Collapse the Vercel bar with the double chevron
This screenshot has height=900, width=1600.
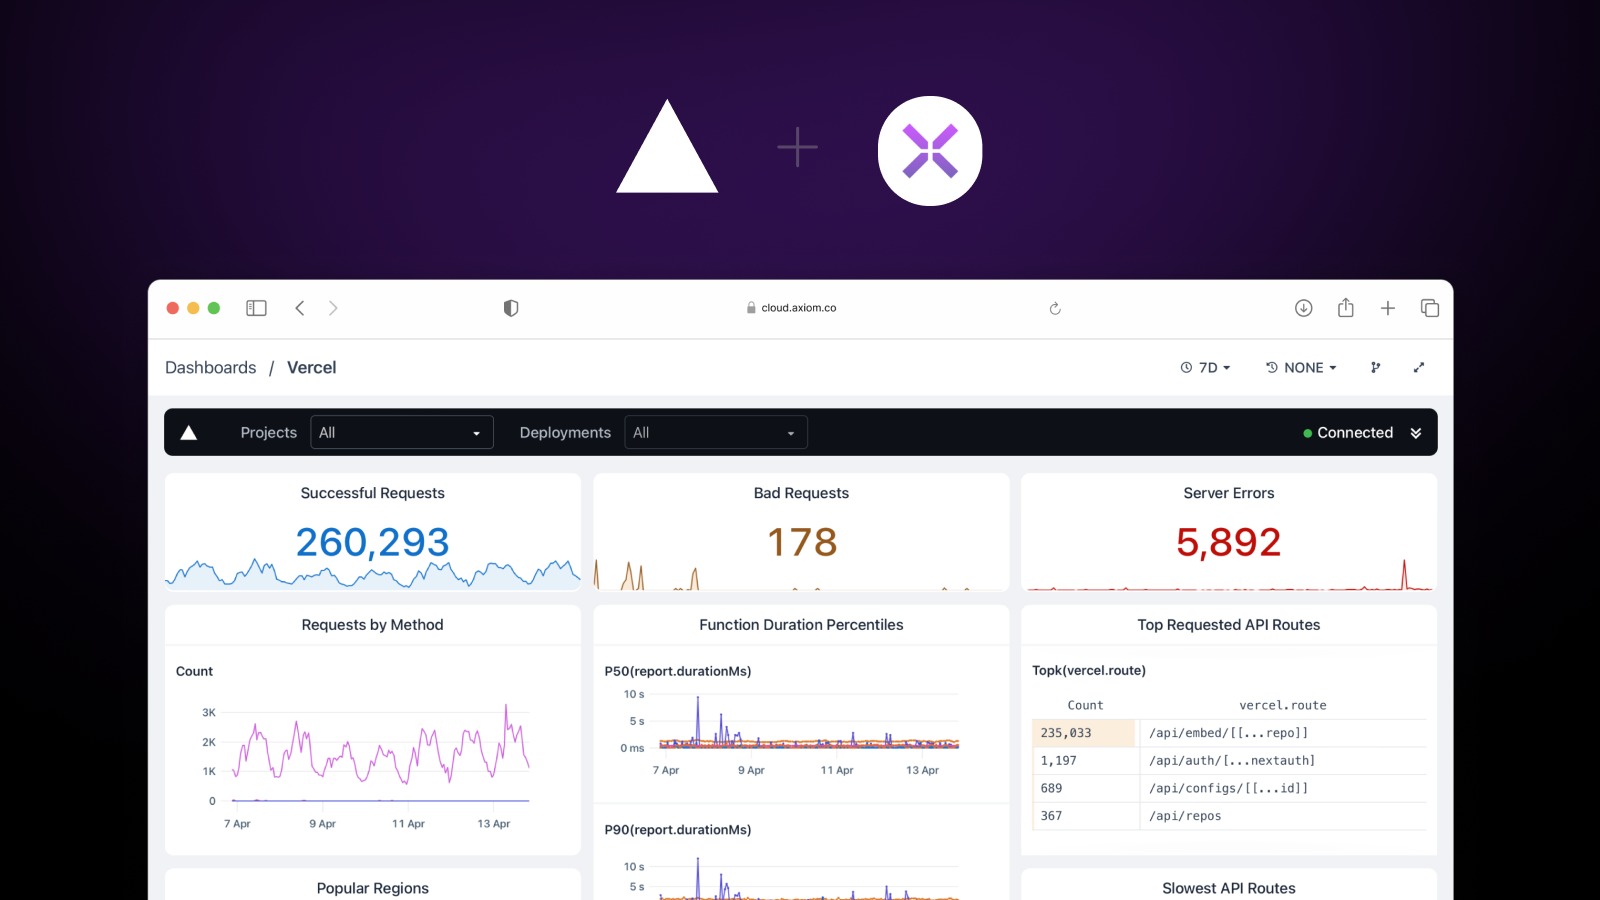pos(1416,432)
